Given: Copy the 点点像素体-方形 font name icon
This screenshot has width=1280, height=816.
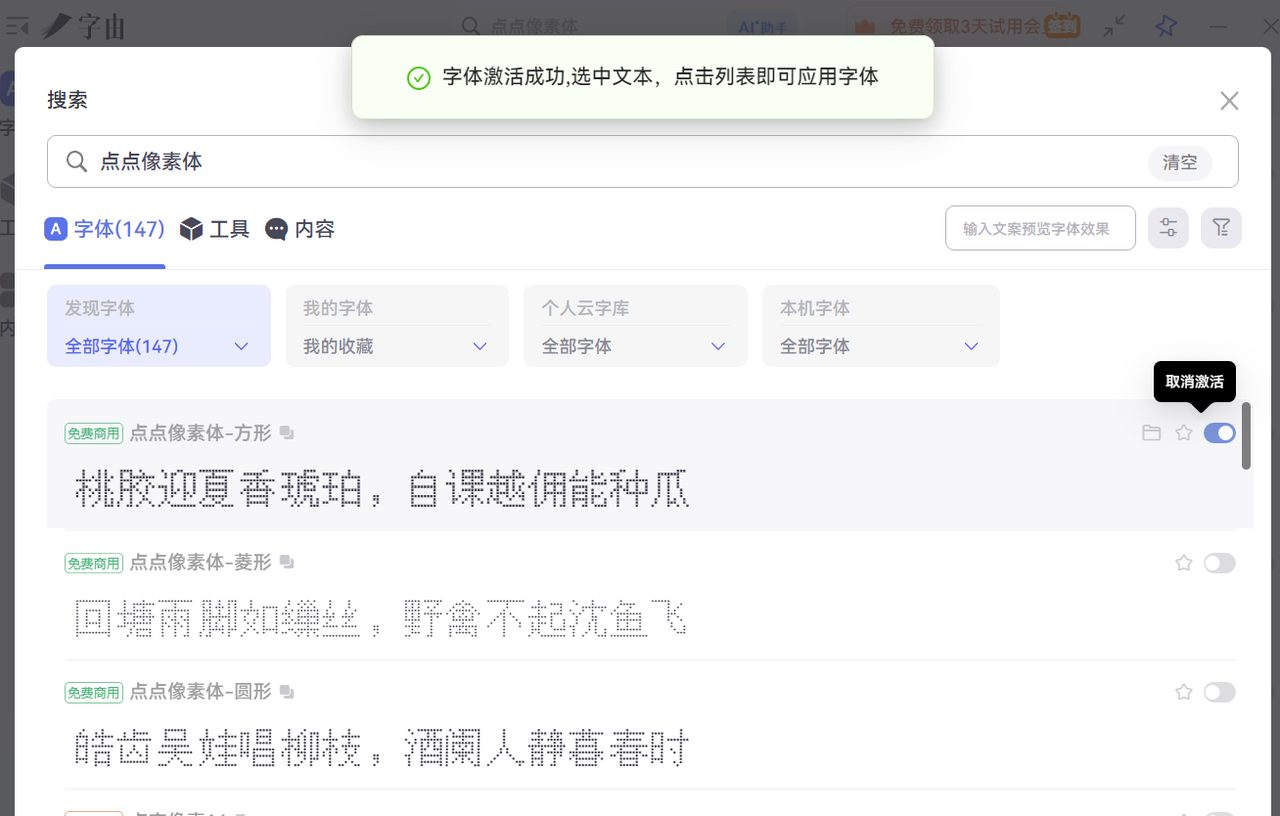Looking at the screenshot, I should (x=287, y=433).
